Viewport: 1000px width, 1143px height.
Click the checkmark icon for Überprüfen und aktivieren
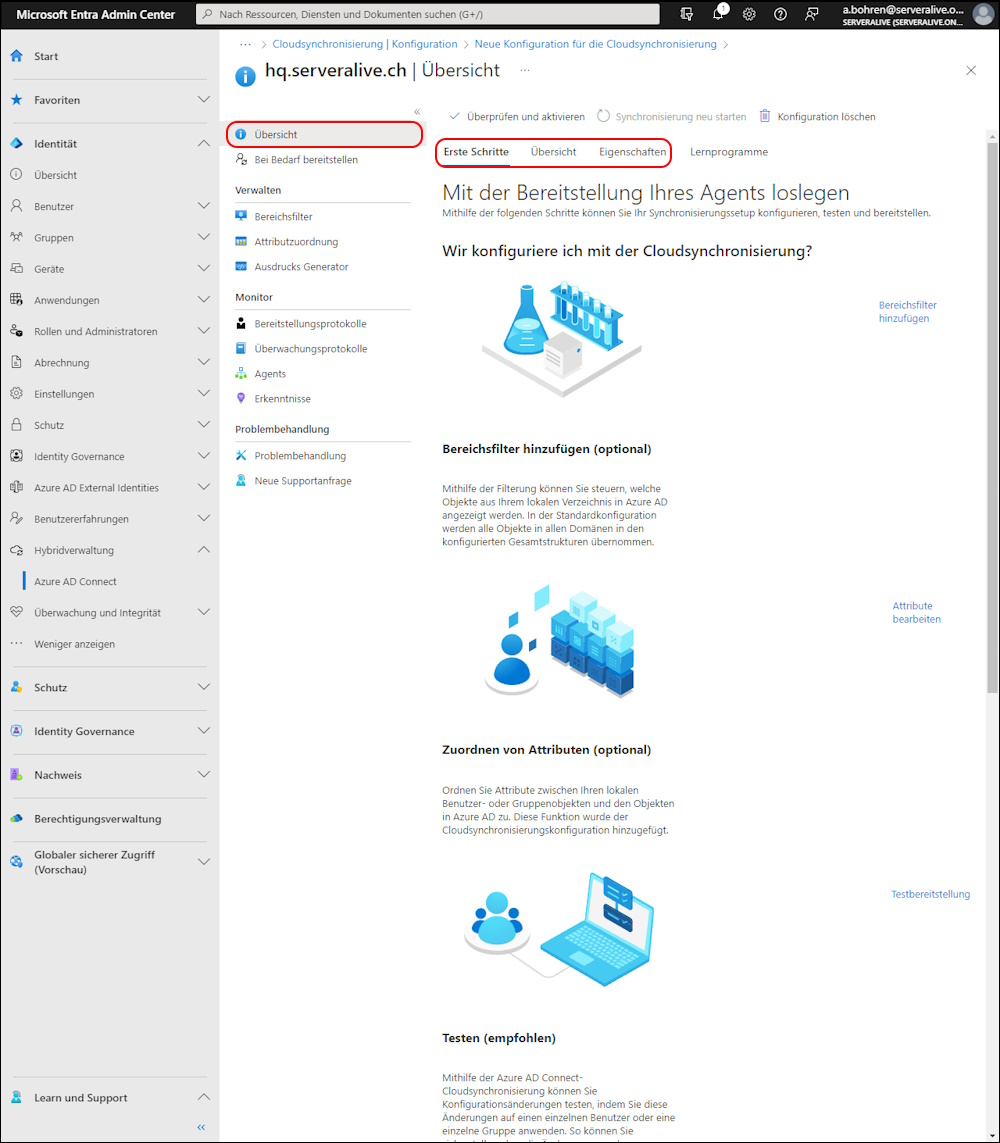tap(455, 116)
